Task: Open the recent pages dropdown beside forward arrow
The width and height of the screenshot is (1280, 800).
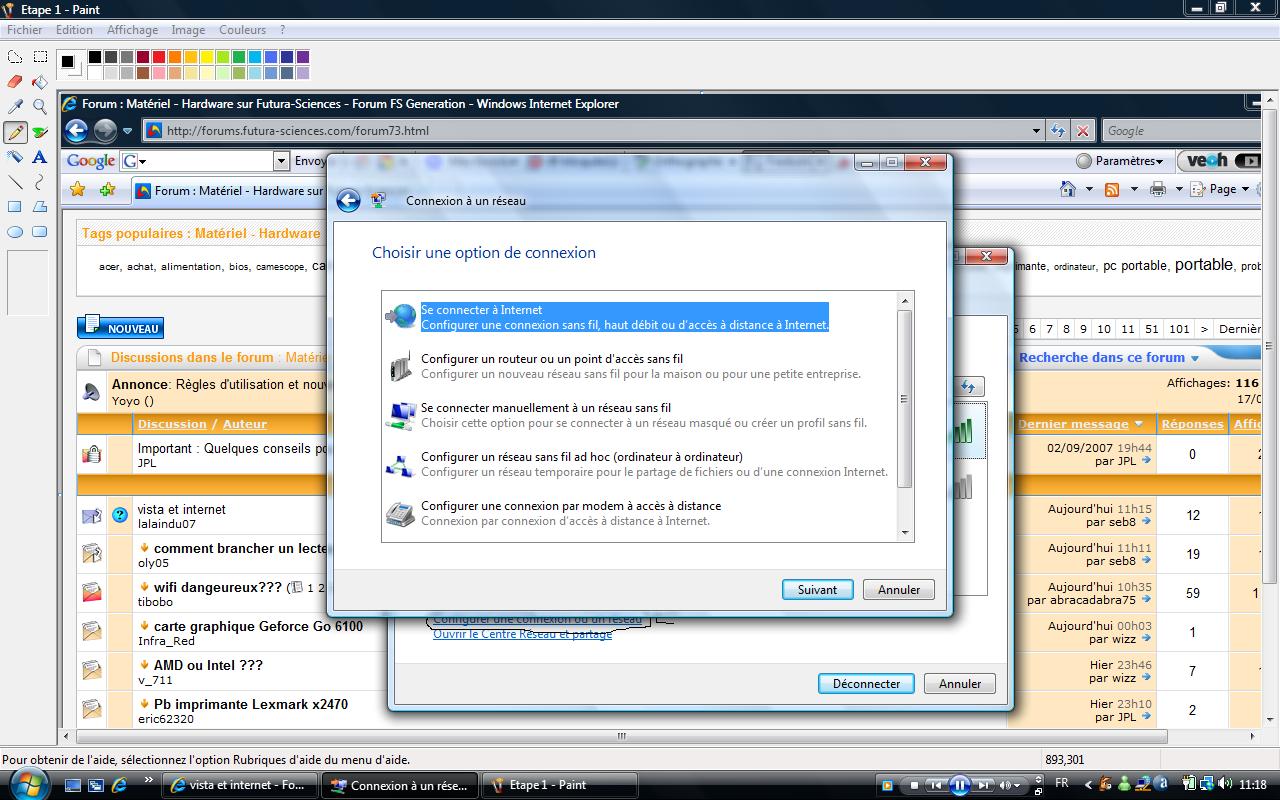Action: pyautogui.click(x=127, y=131)
